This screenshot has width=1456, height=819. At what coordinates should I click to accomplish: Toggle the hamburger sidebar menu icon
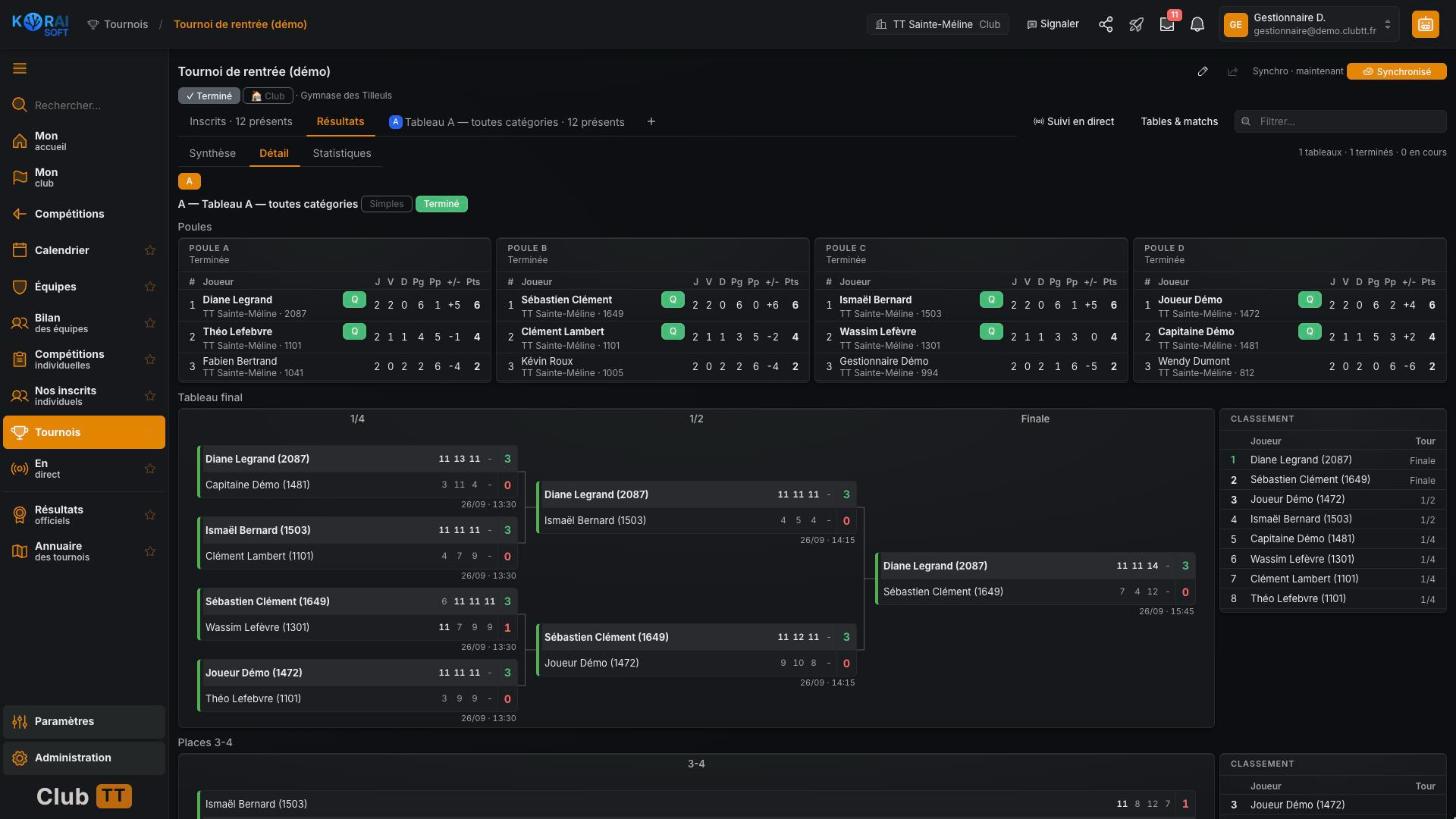coord(19,69)
